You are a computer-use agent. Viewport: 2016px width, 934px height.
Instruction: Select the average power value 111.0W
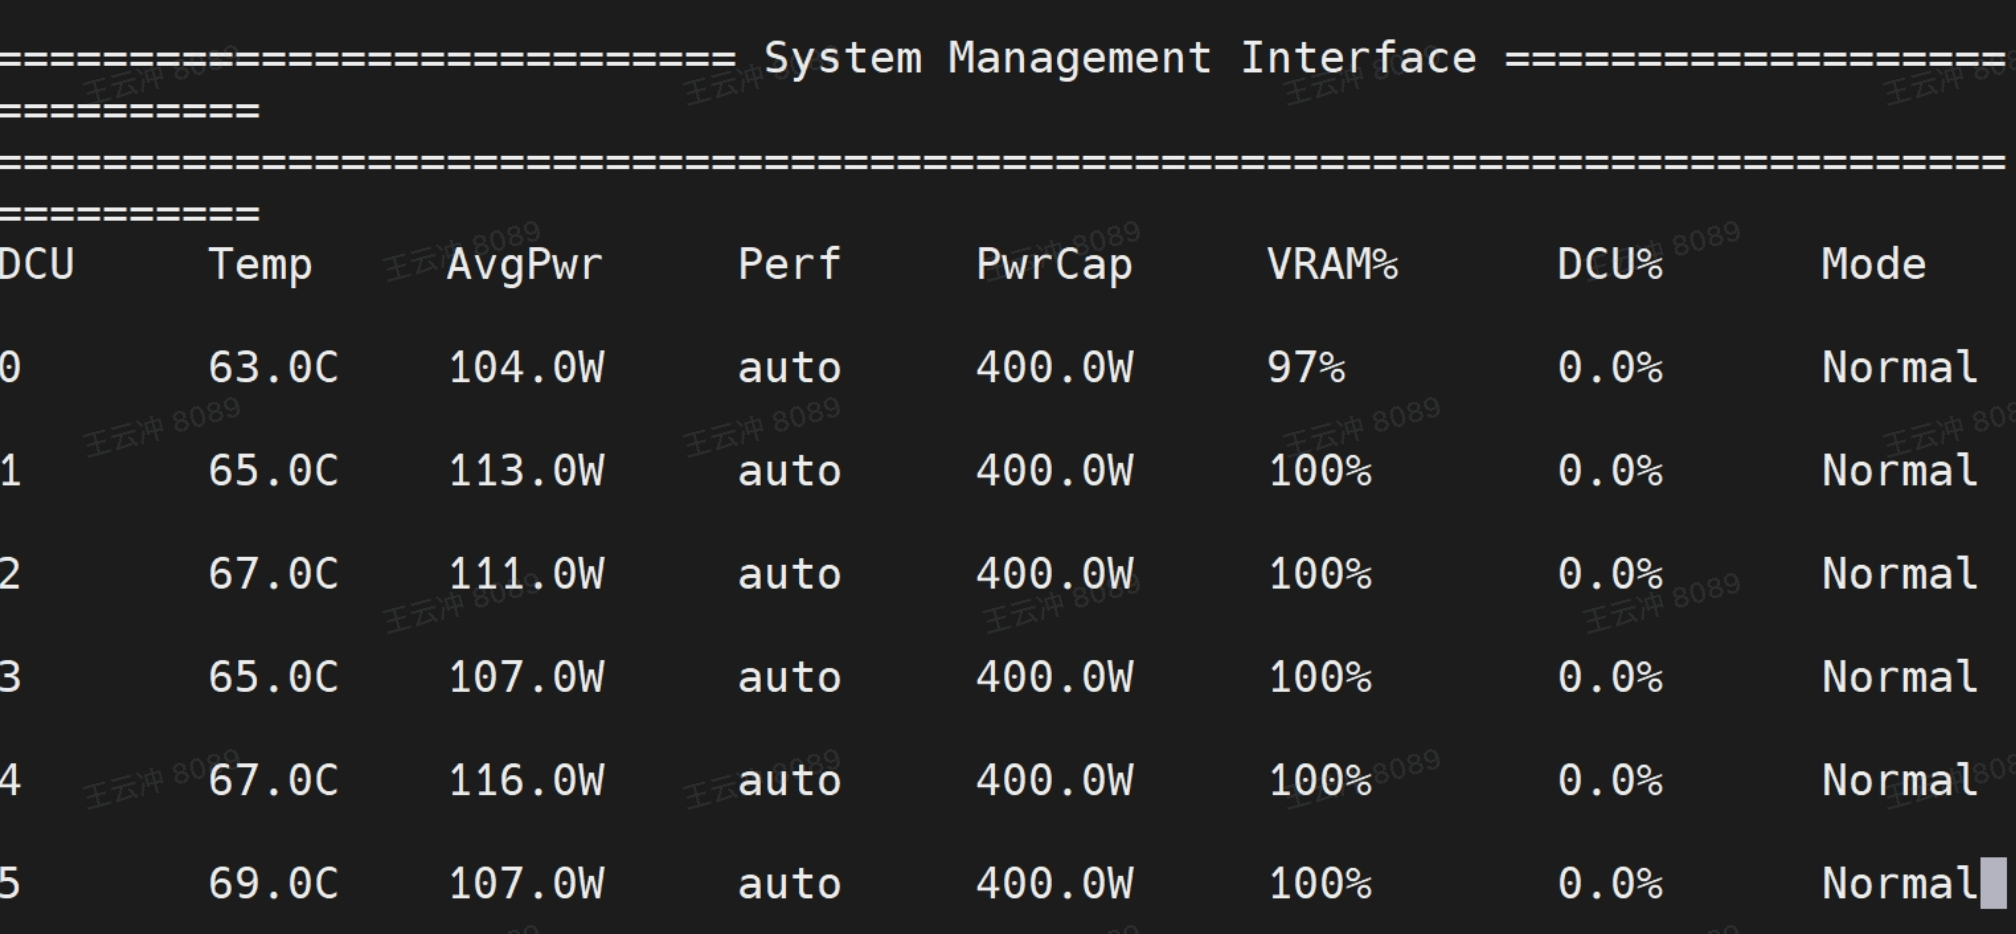tap(526, 574)
